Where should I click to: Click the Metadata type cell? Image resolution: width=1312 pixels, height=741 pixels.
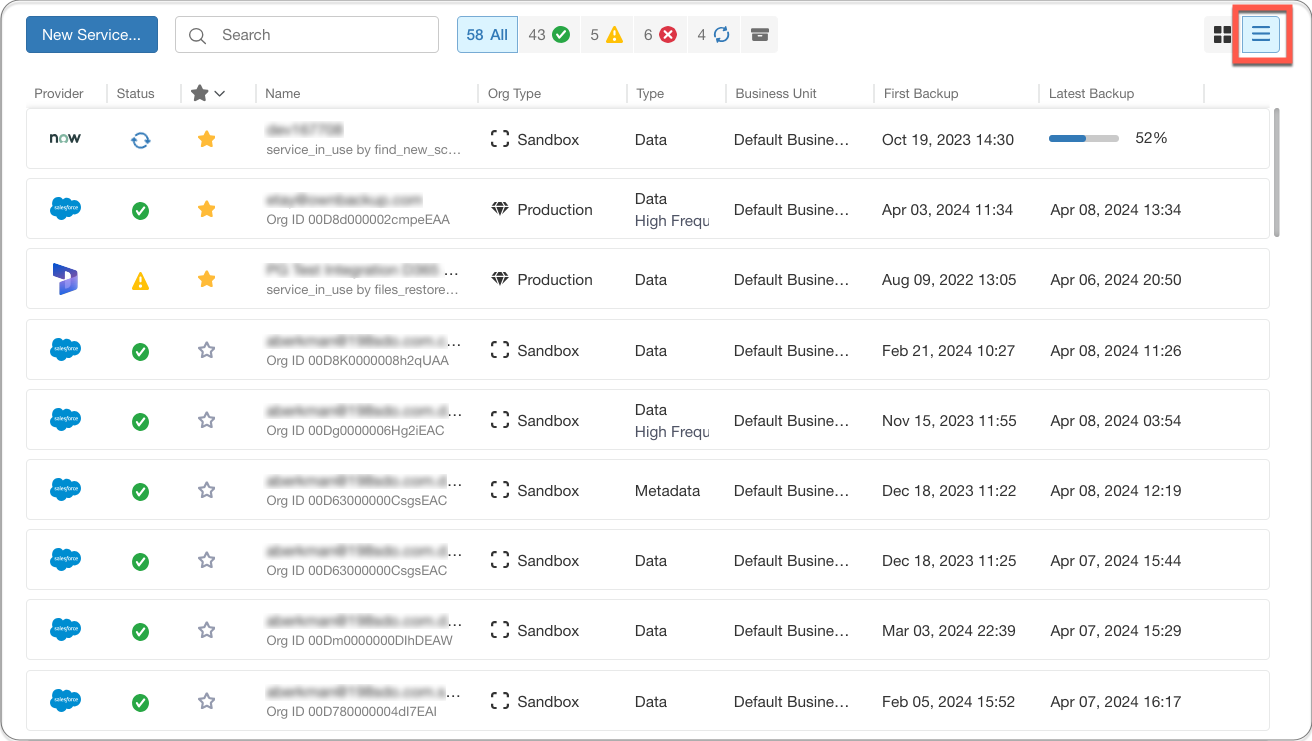coord(667,491)
